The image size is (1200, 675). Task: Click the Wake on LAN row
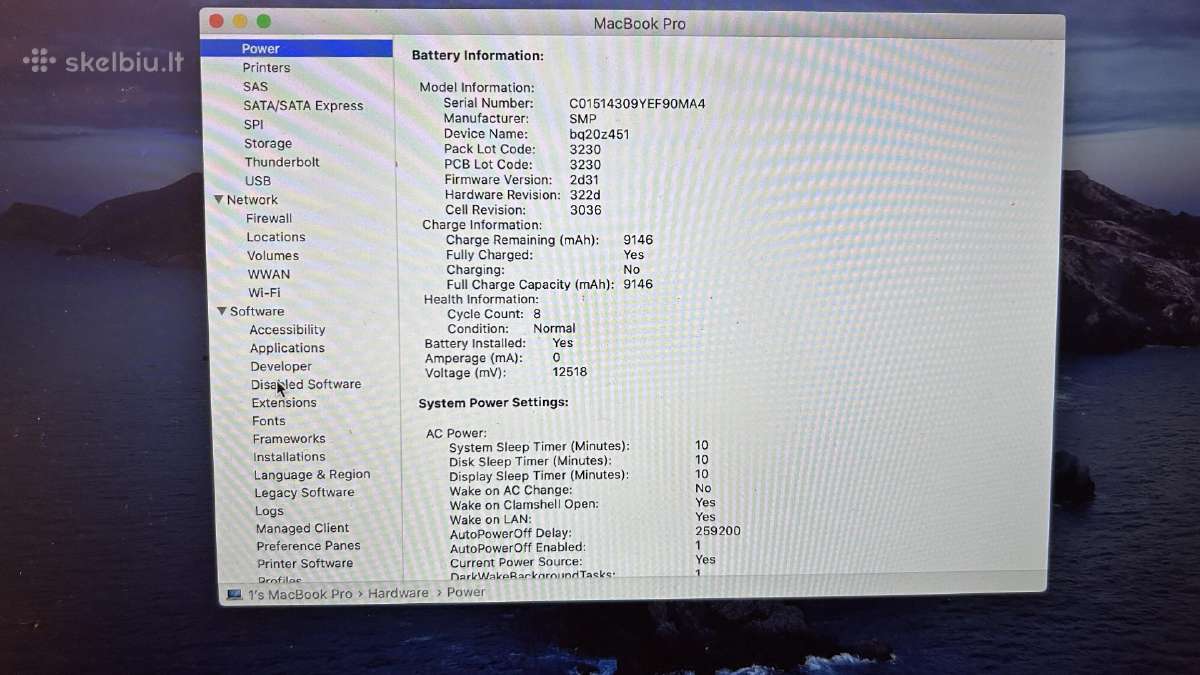583,519
